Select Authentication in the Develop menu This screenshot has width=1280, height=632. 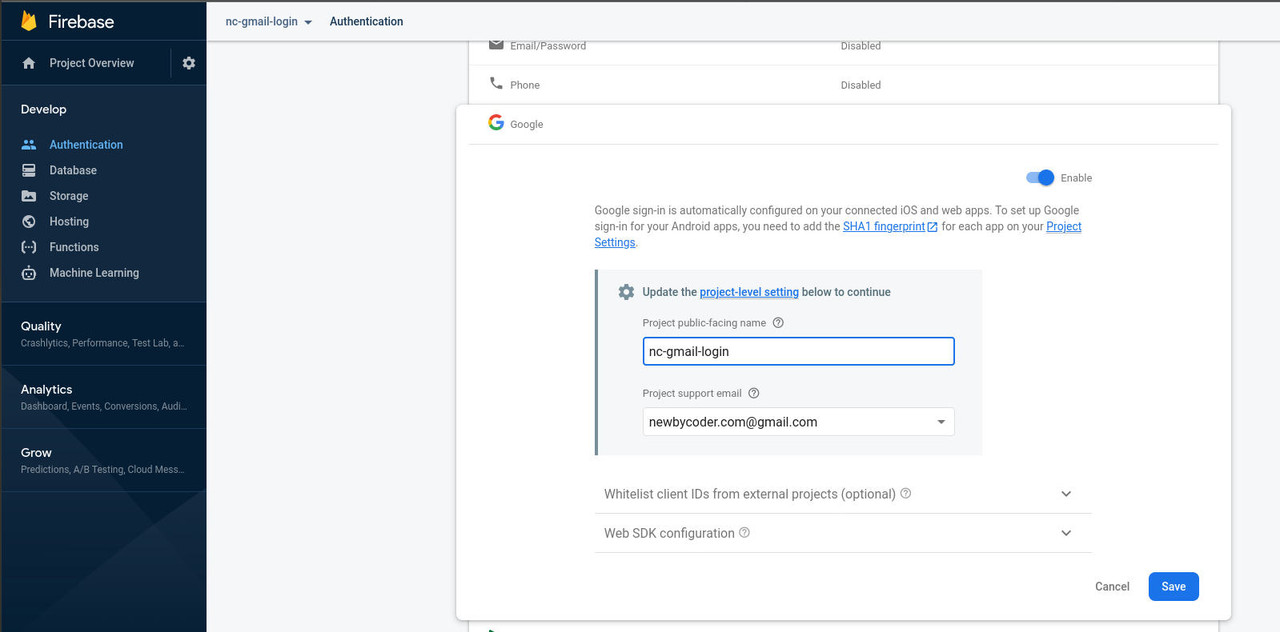(86, 145)
